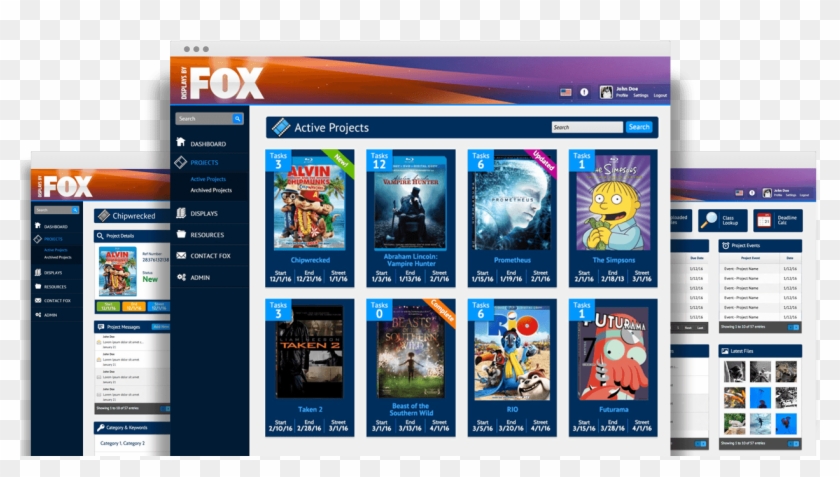Click John Doe avatar in center window header
Image resolution: width=840 pixels, height=477 pixels.
pyautogui.click(x=606, y=92)
